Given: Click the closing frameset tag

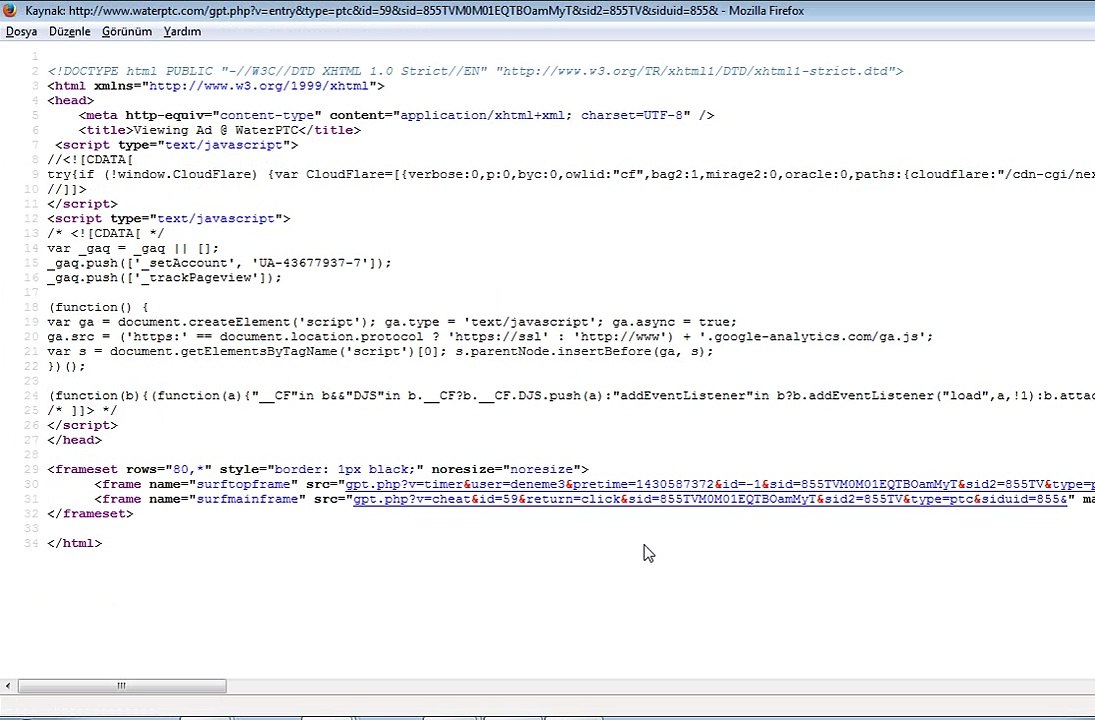Looking at the screenshot, I should point(90,513).
